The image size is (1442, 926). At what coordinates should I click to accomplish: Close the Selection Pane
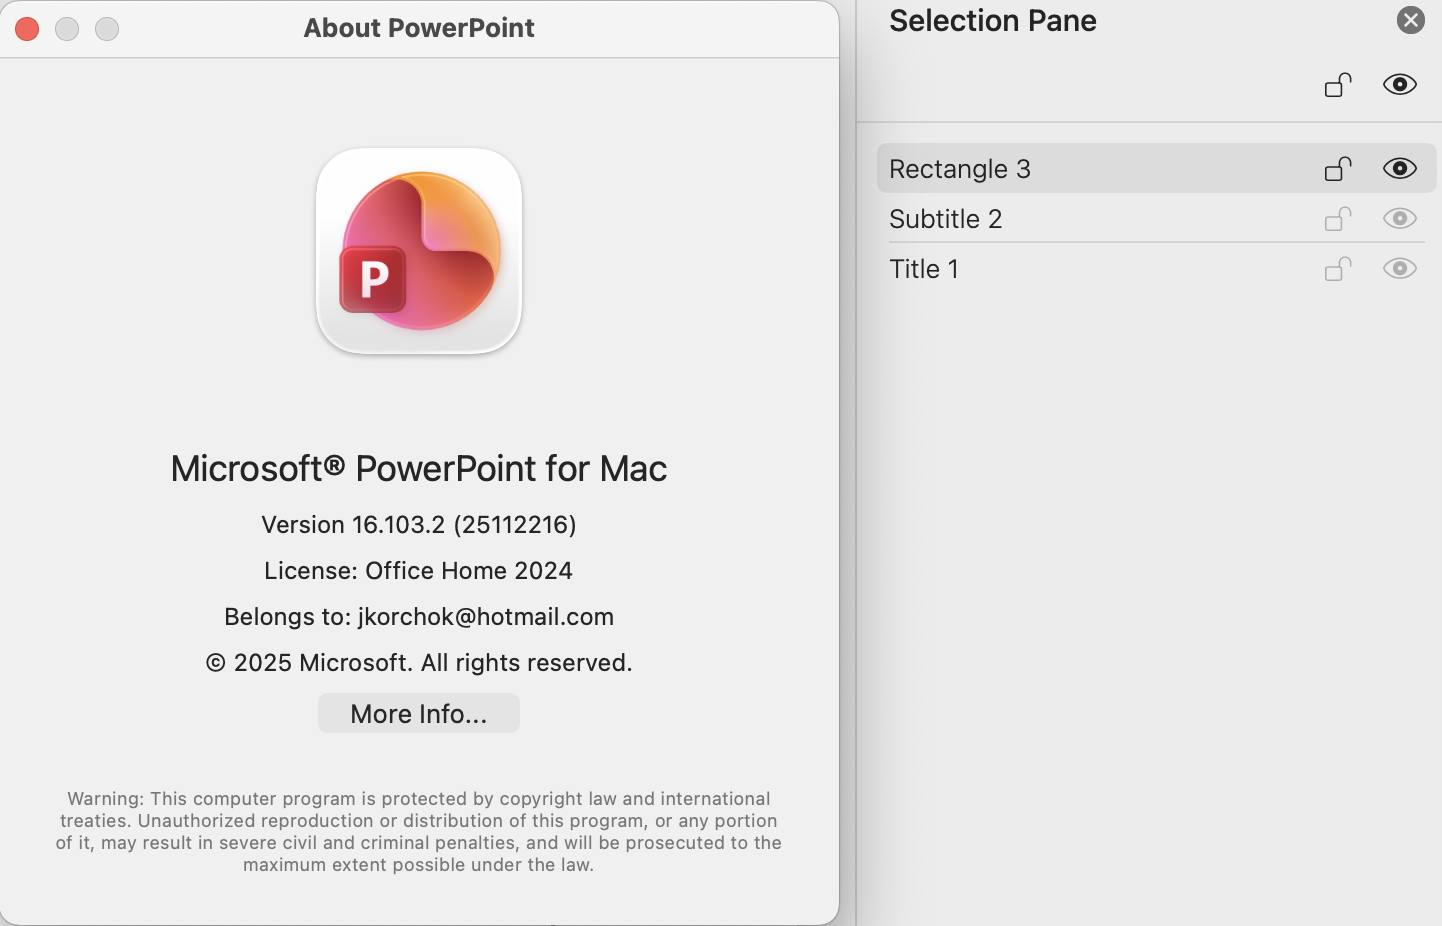[1410, 20]
